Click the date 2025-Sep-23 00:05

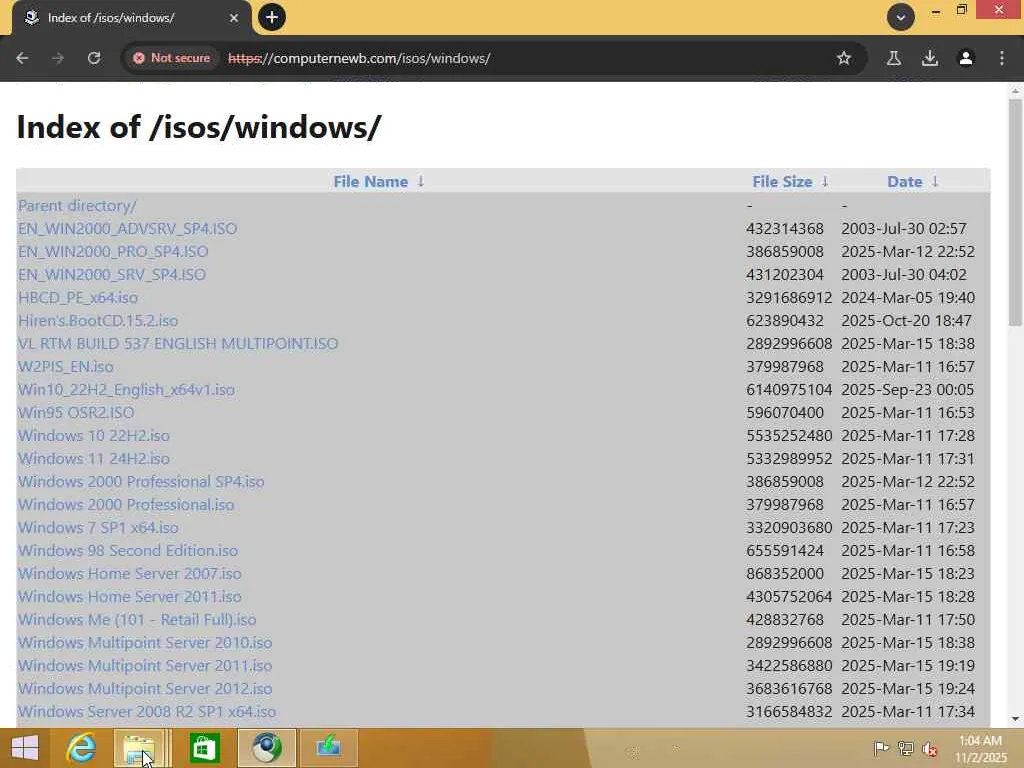click(908, 390)
